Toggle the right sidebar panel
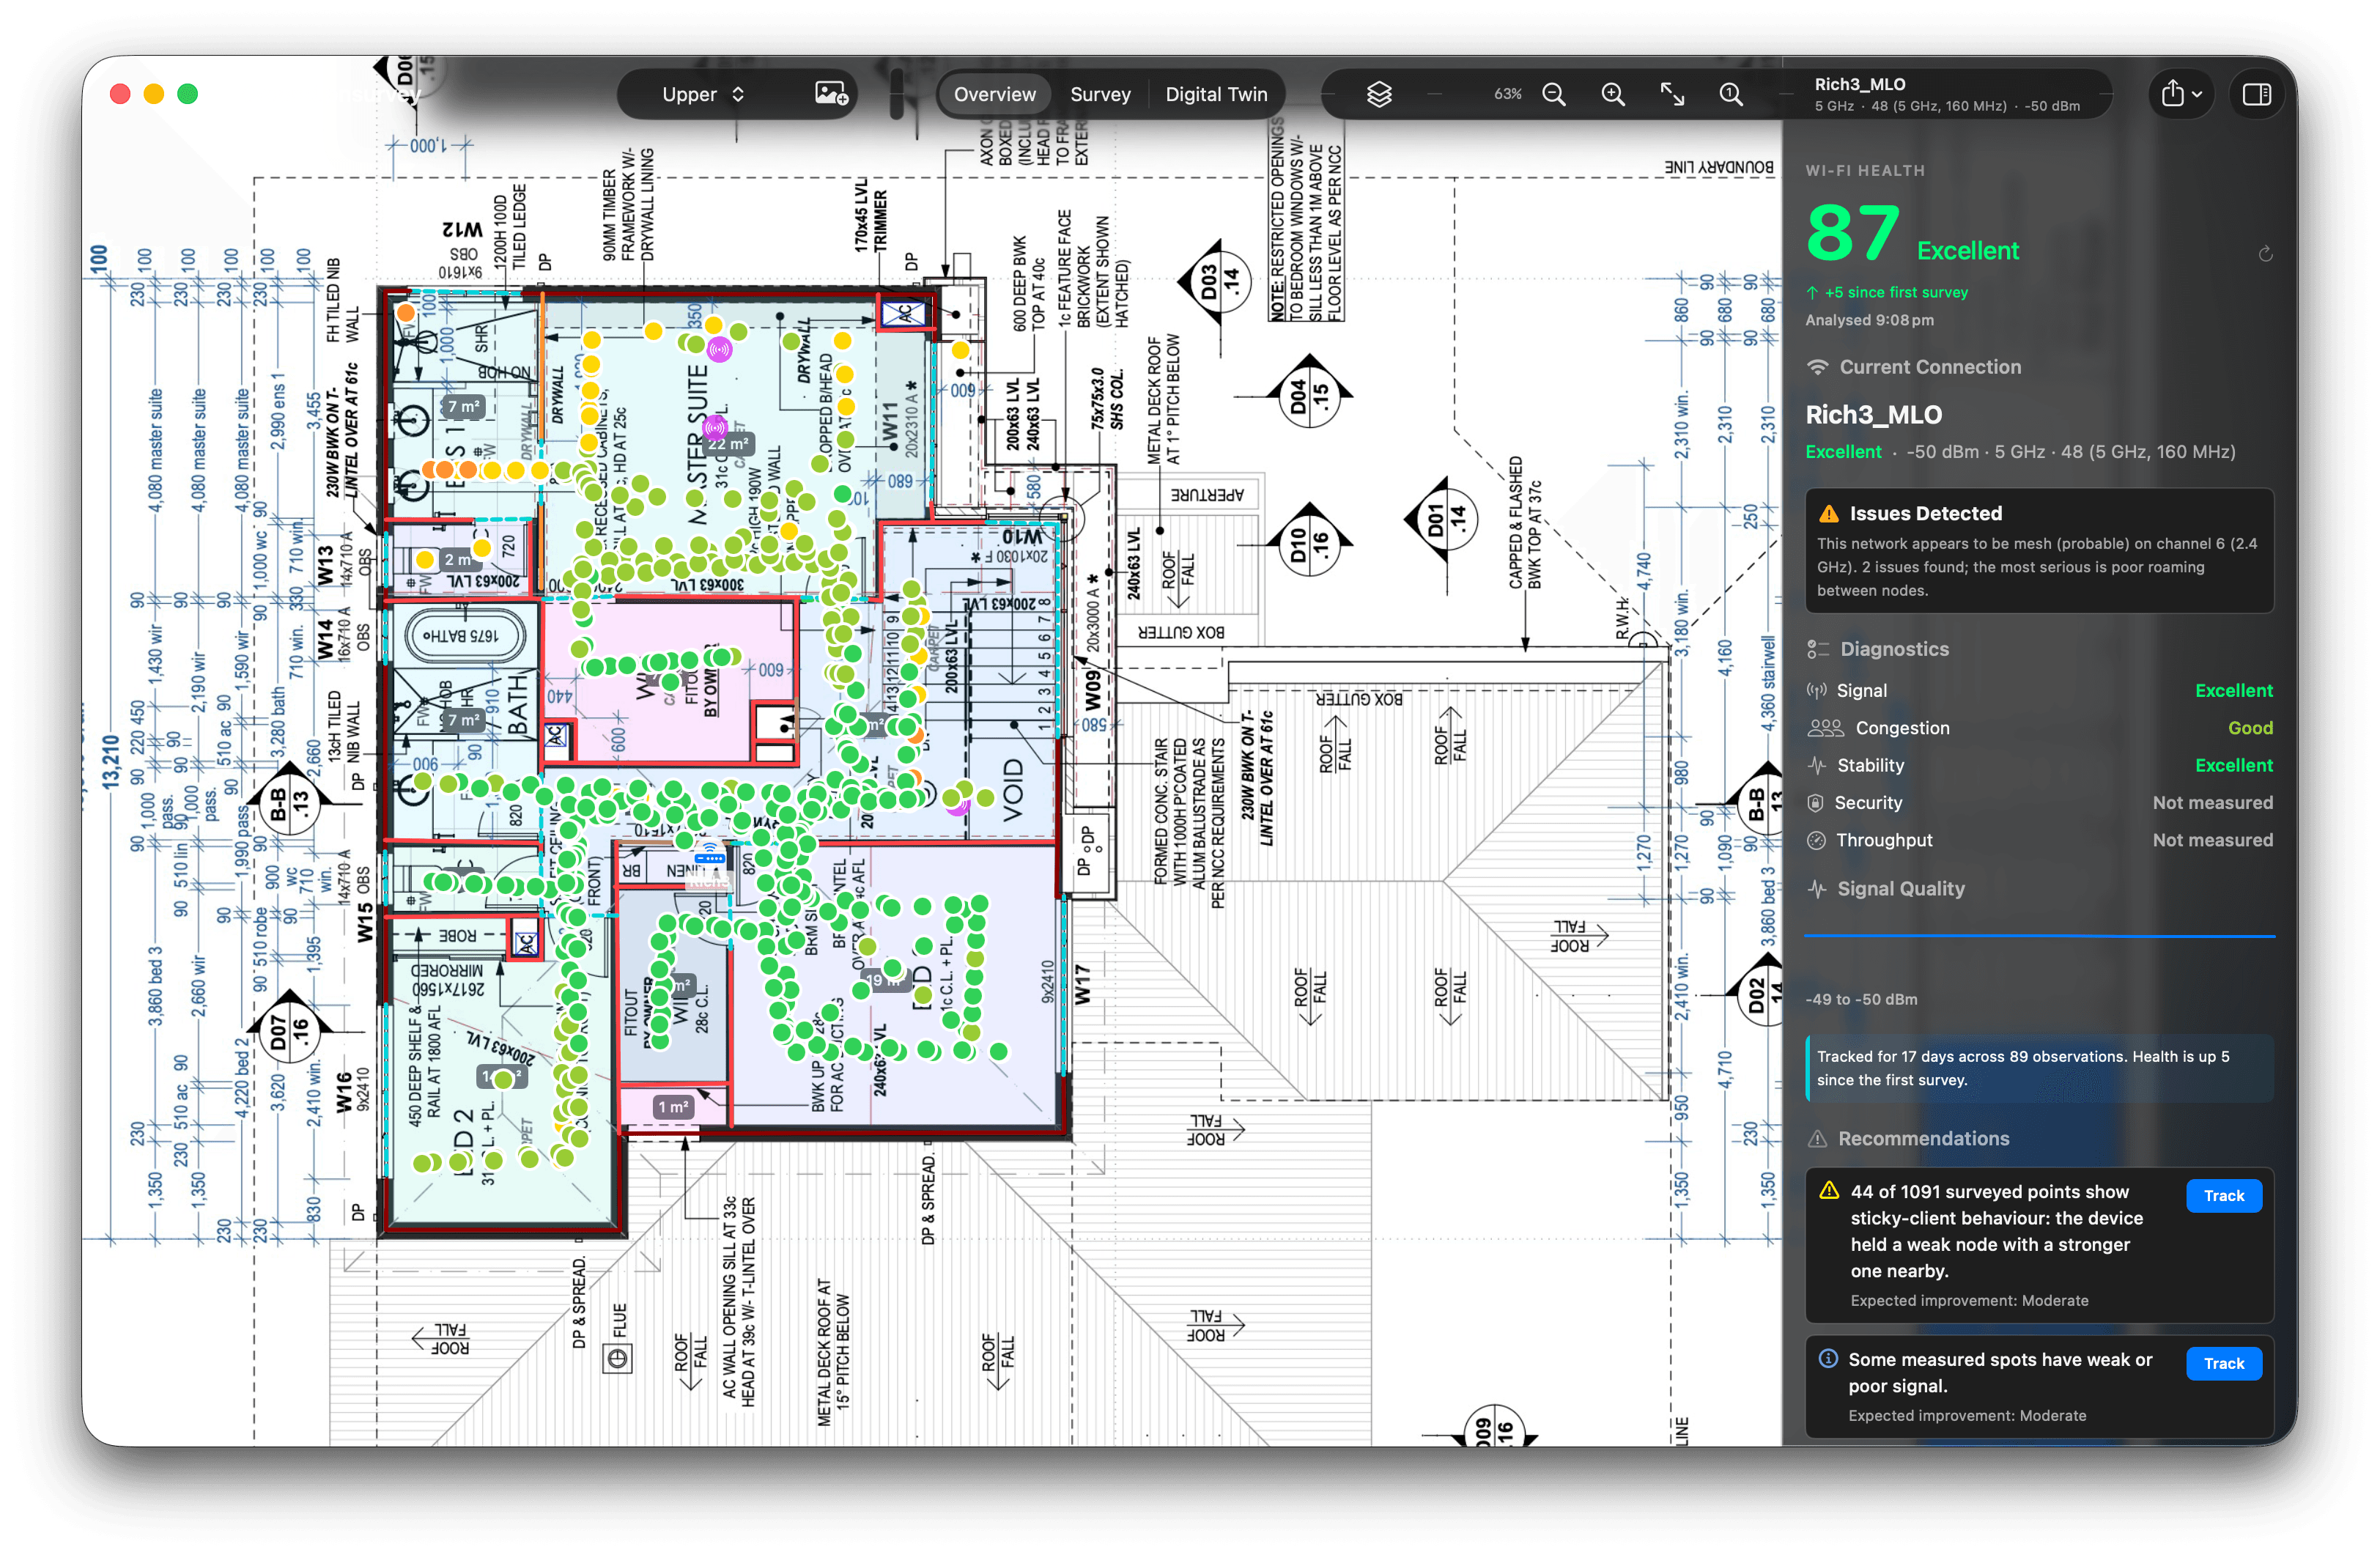This screenshot has width=2380, height=1555. click(x=2256, y=94)
